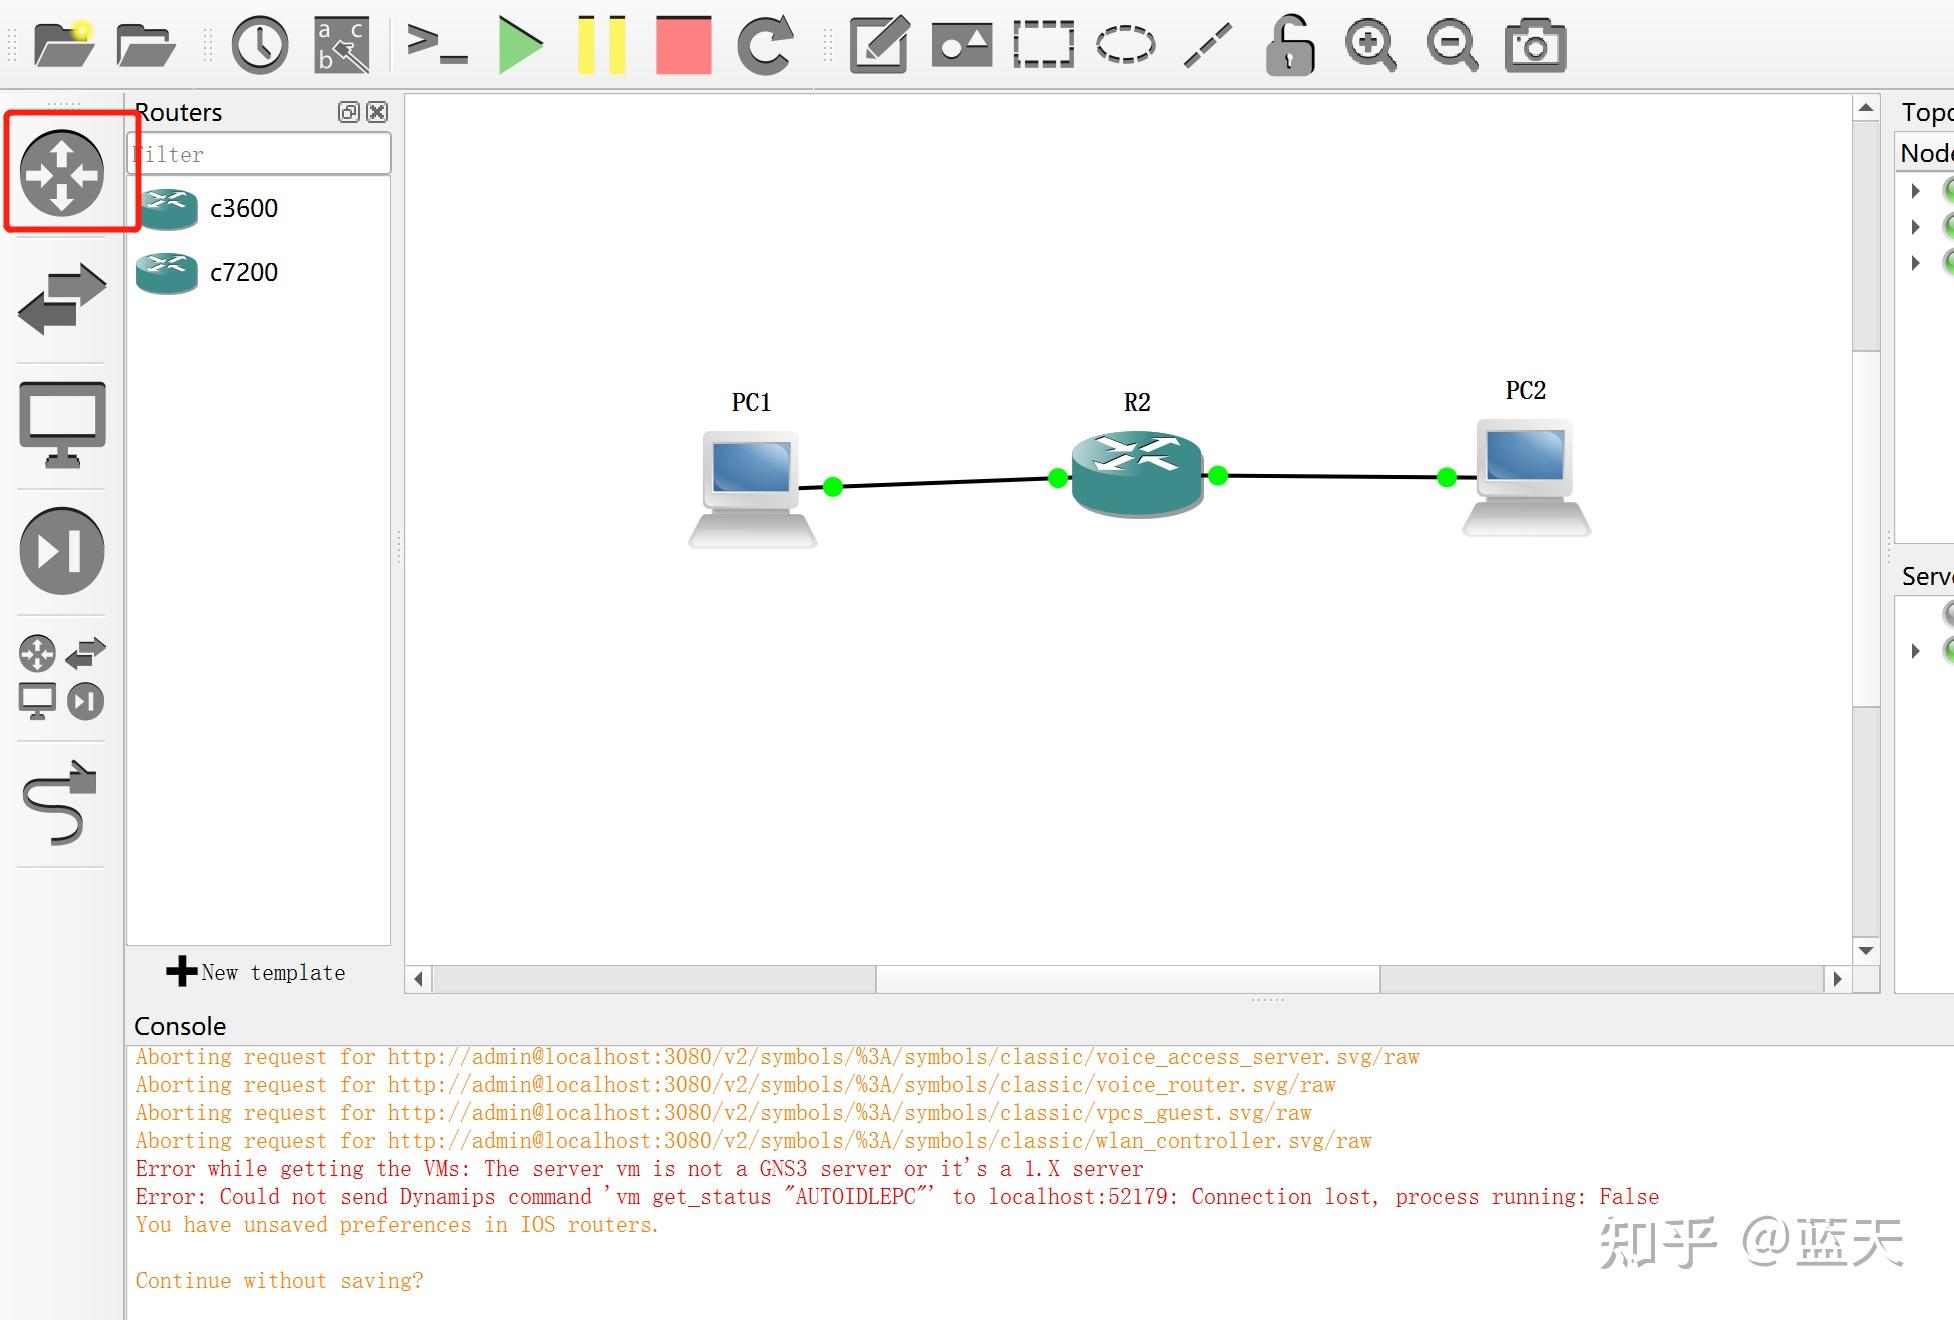Click 'Error while getting the VMs' line

coord(640,1169)
